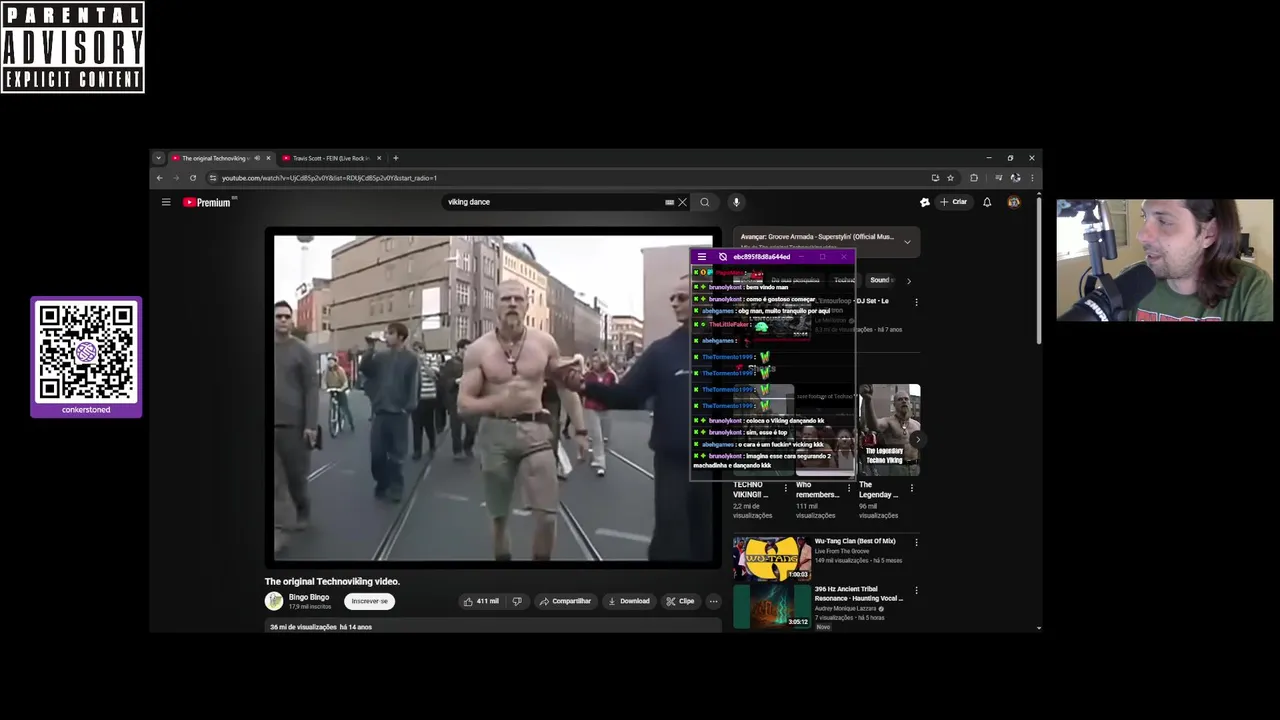The height and width of the screenshot is (720, 1280).
Task: Like the video (411 mil)
Action: (481, 601)
